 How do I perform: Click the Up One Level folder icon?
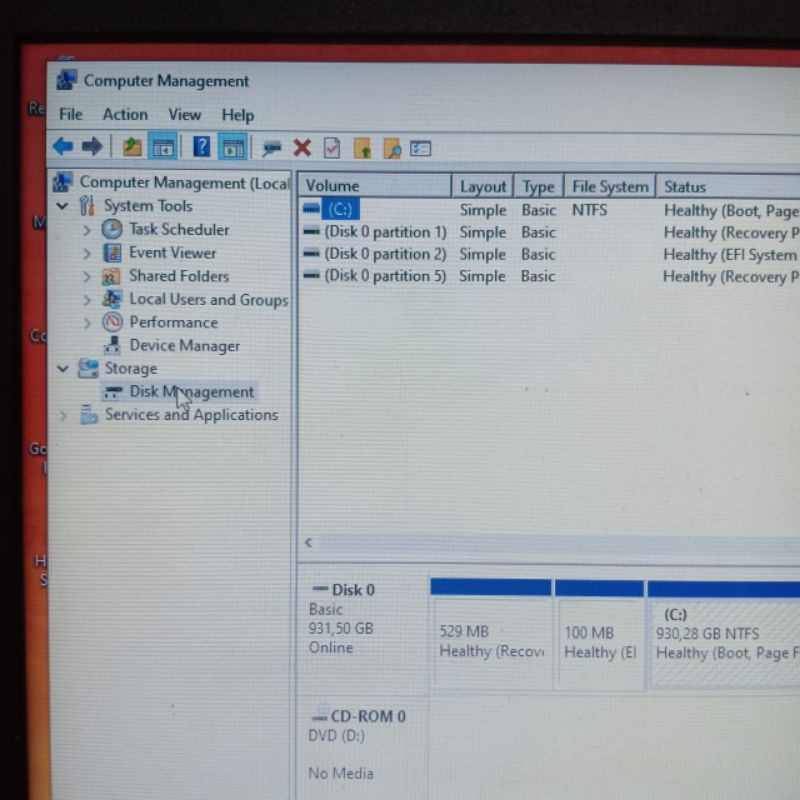click(132, 147)
